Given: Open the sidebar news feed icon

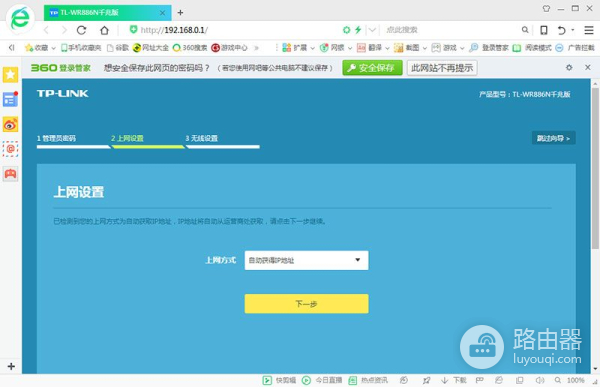Looking at the screenshot, I should click(10, 100).
